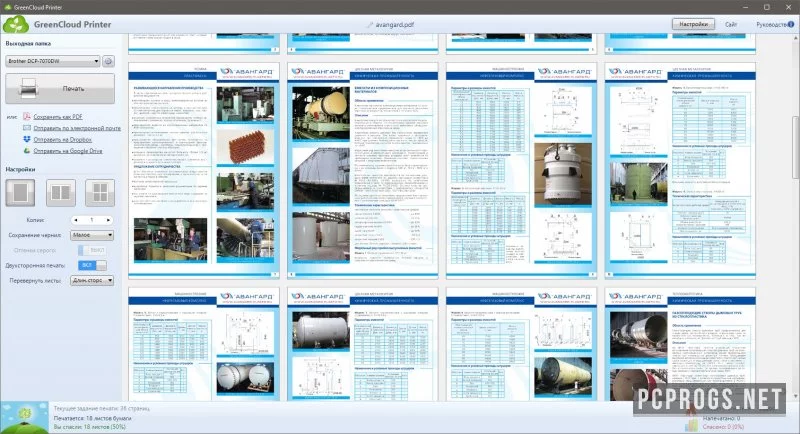Click the tree eco icon in status bar
This screenshot has width=800, height=434.
coord(24,418)
